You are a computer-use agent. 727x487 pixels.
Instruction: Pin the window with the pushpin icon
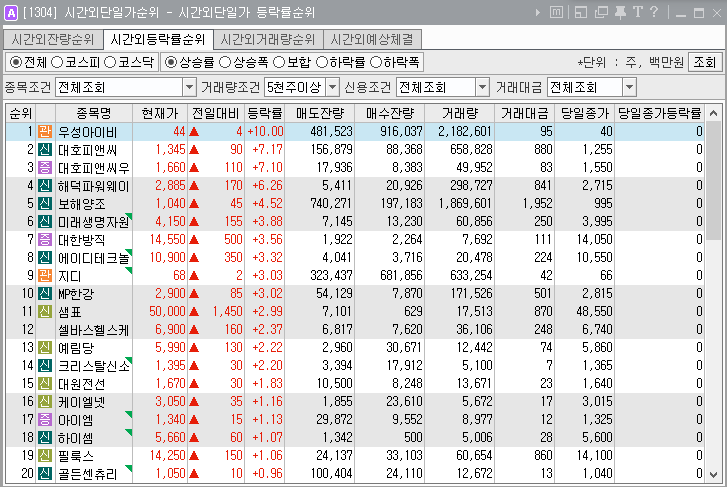pos(620,12)
